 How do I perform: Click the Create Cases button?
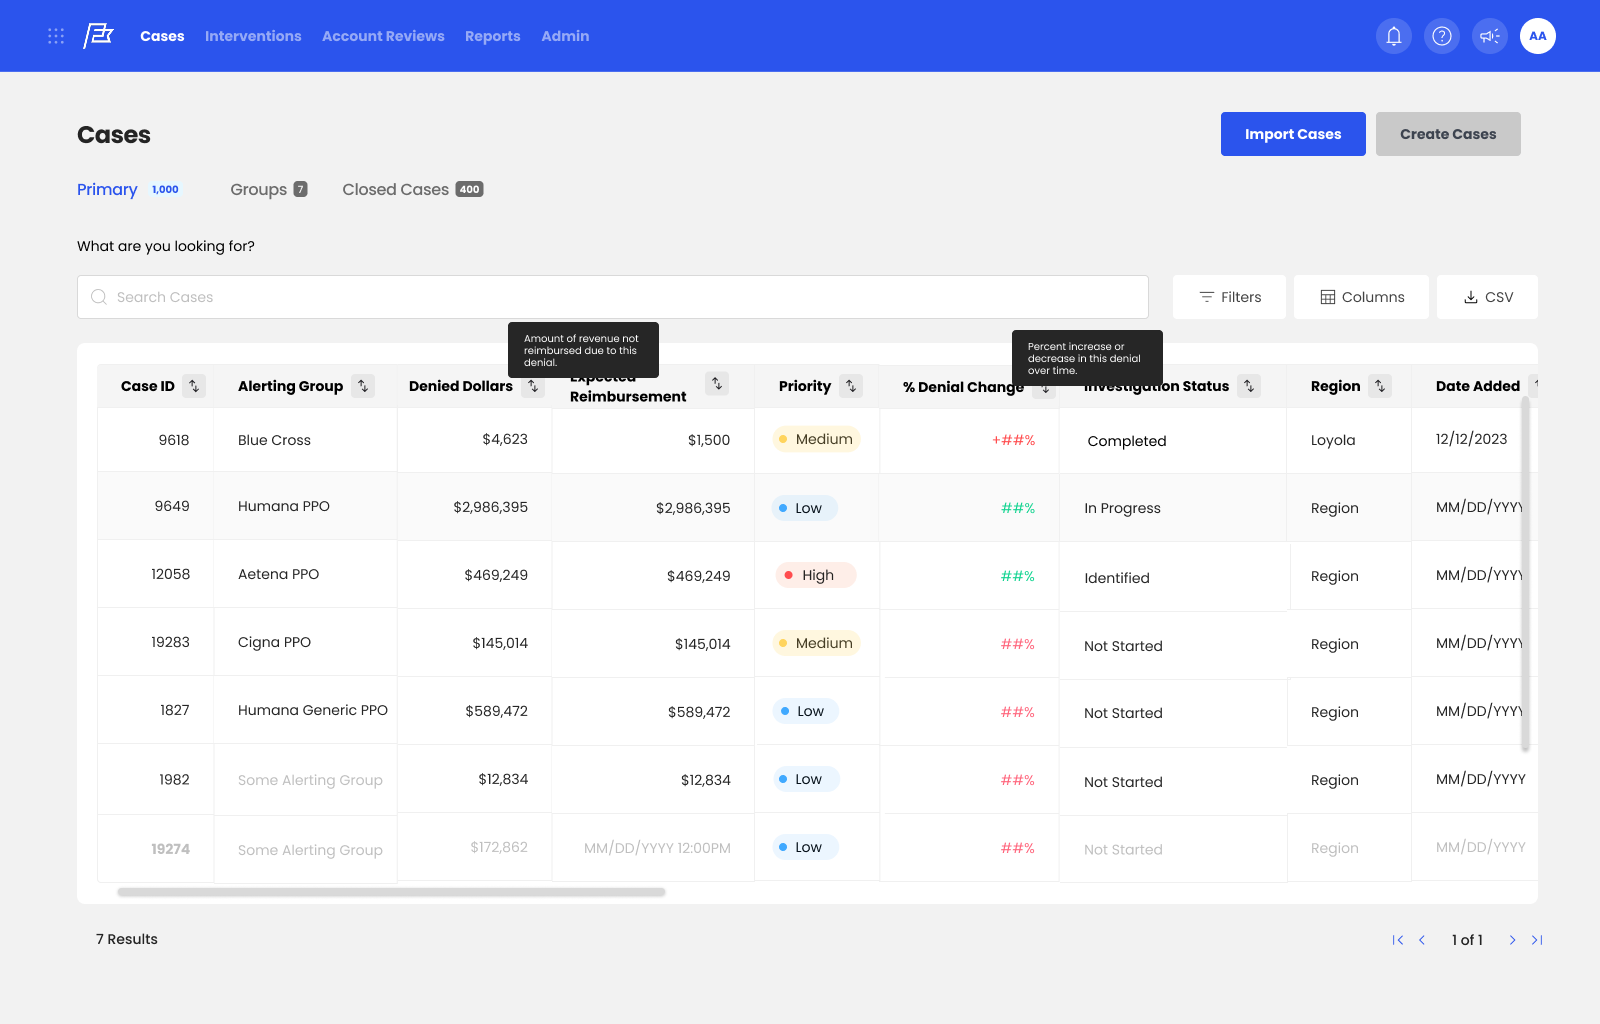(x=1448, y=134)
